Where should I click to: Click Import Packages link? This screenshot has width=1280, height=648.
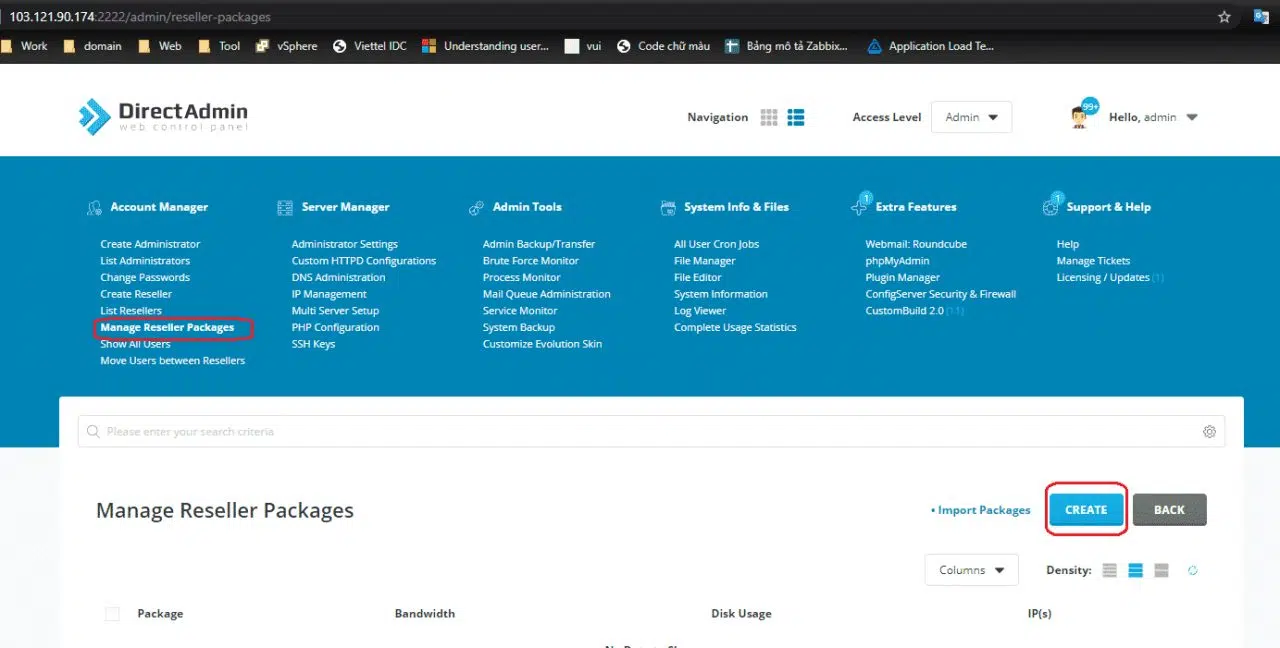point(980,510)
